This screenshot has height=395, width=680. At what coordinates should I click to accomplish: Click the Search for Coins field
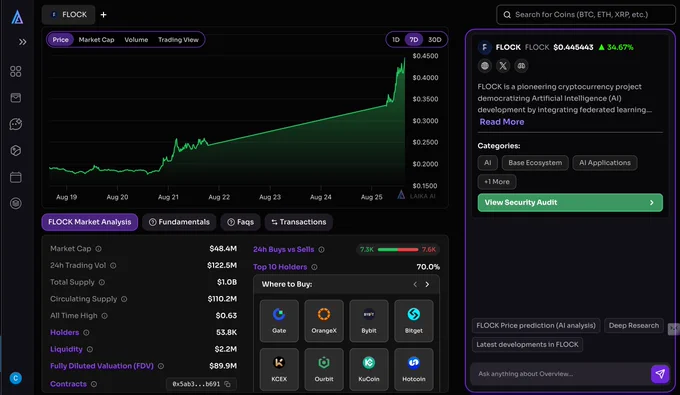585,15
